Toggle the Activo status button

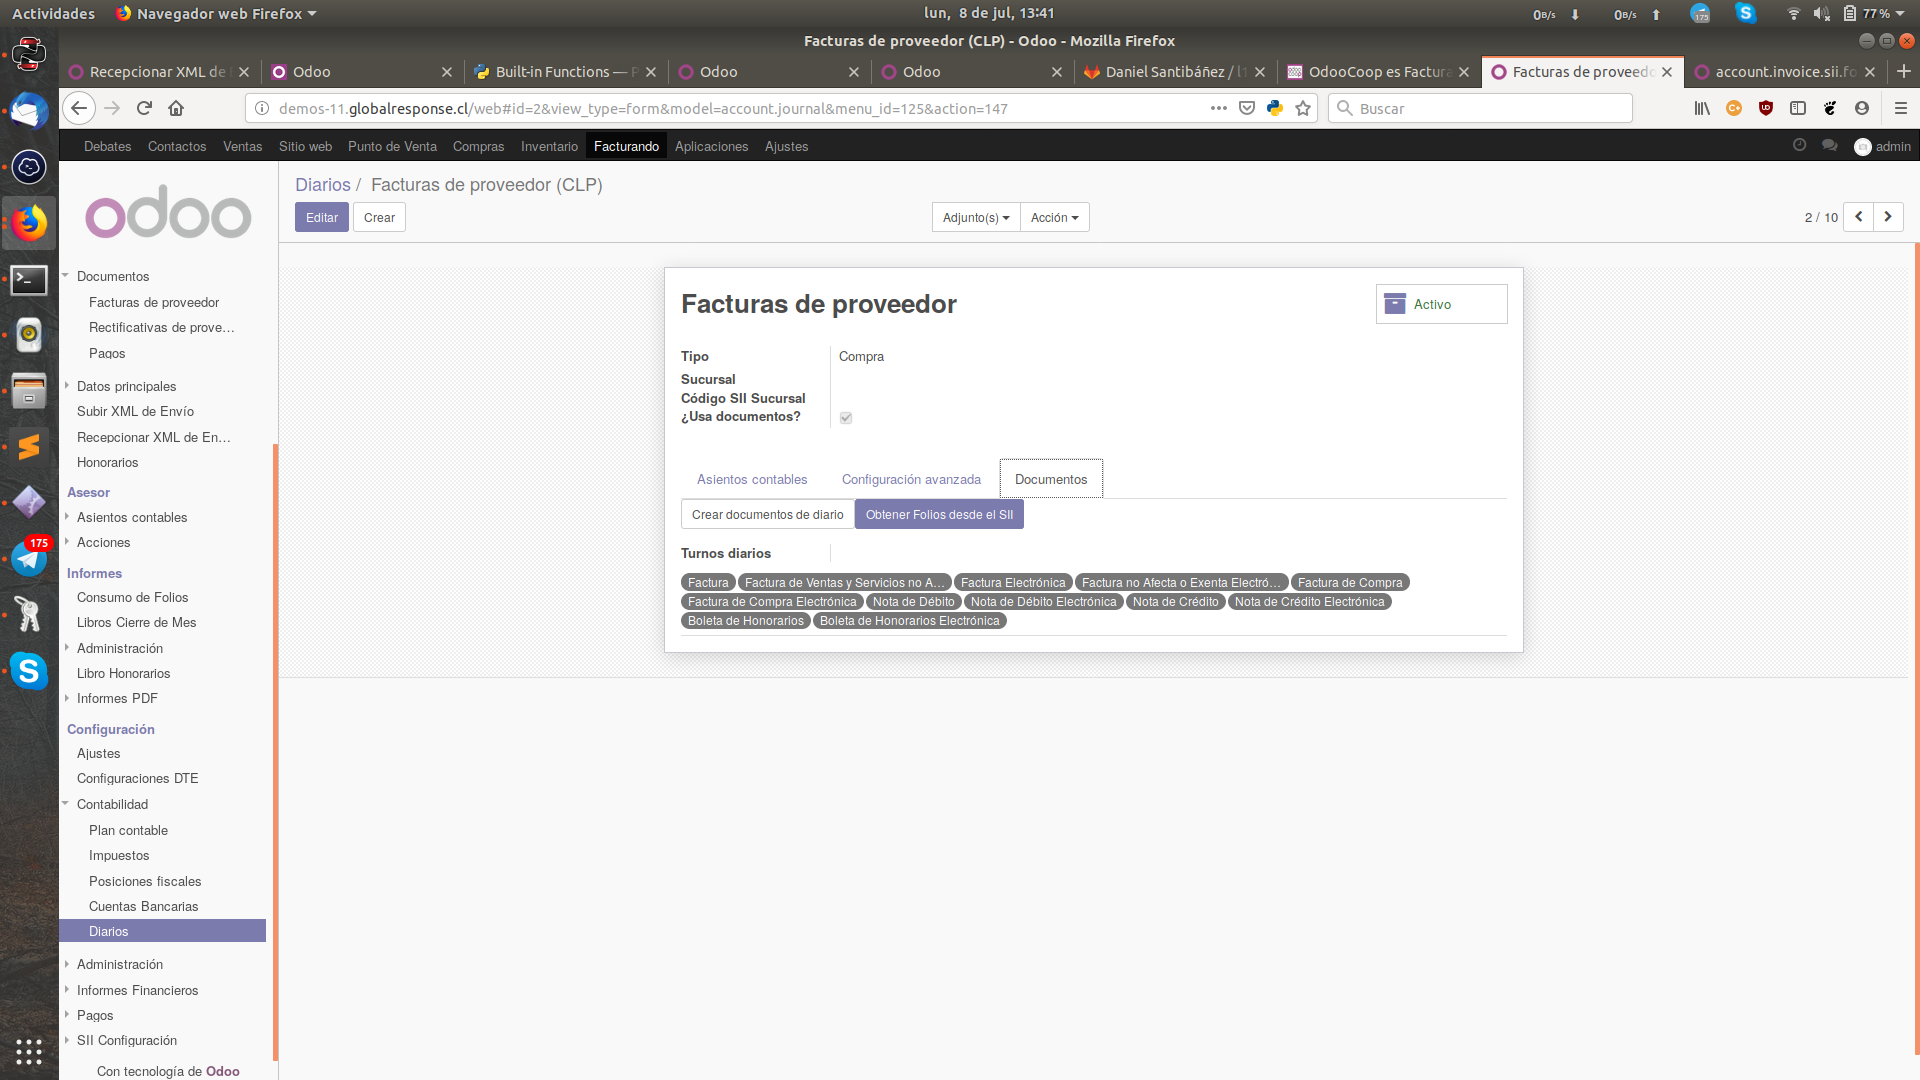tap(1440, 304)
